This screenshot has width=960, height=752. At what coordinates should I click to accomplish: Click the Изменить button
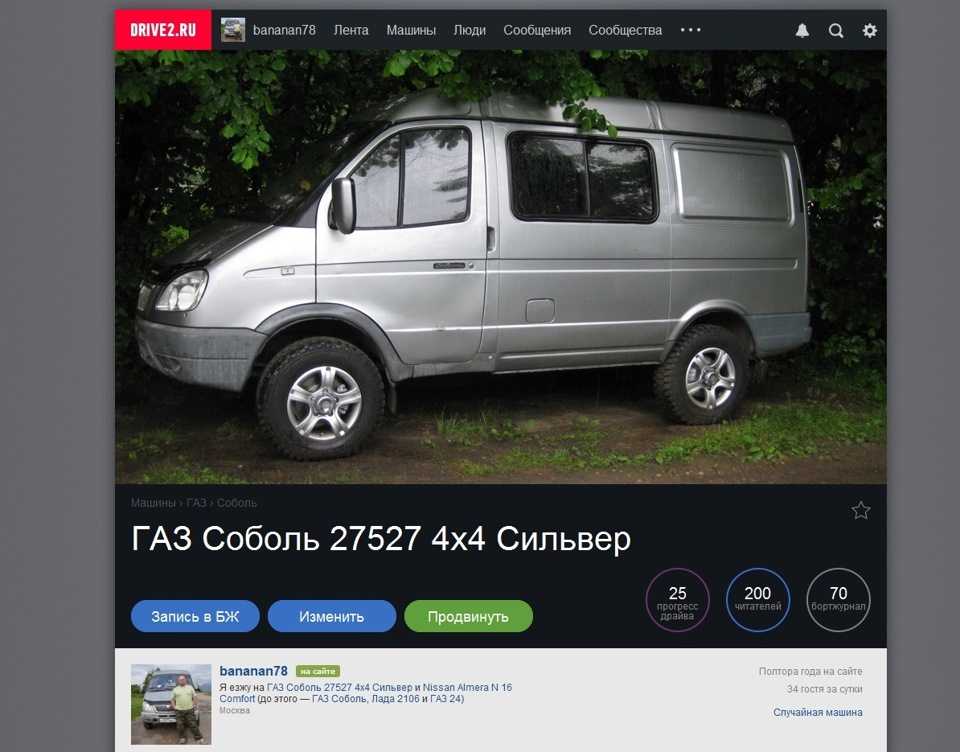coord(332,616)
